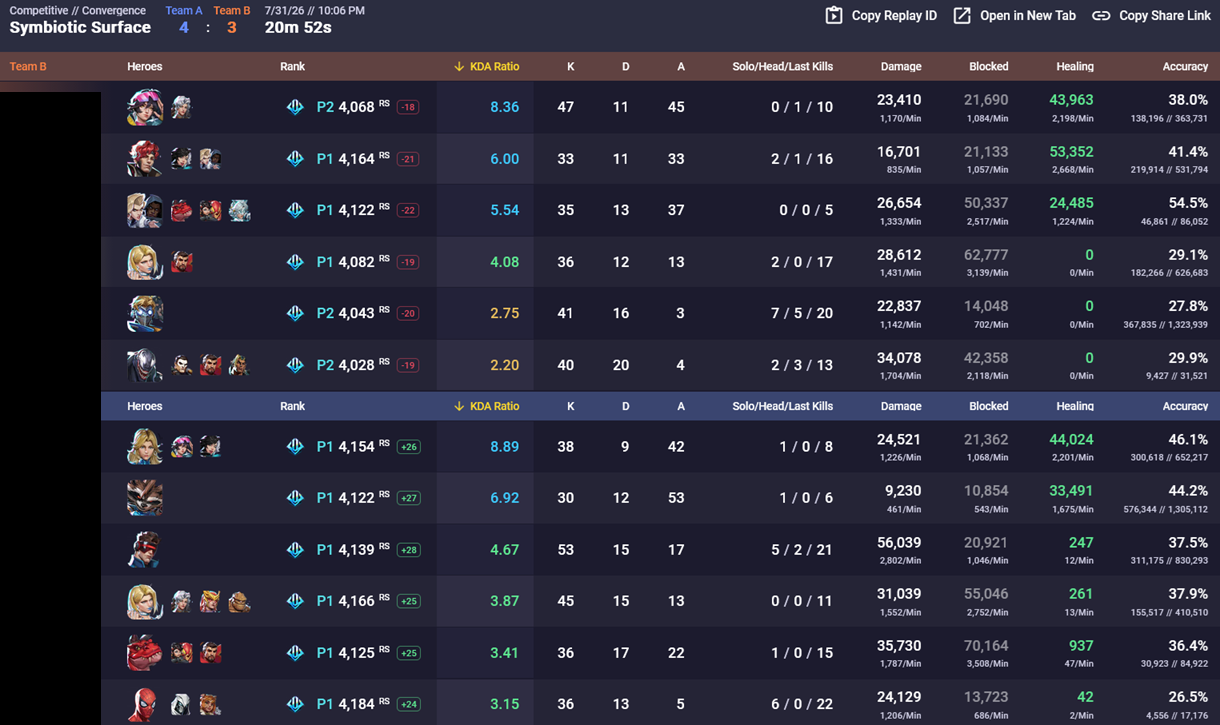
Task: Click the Symbiotic Surface map title
Action: click(x=80, y=28)
